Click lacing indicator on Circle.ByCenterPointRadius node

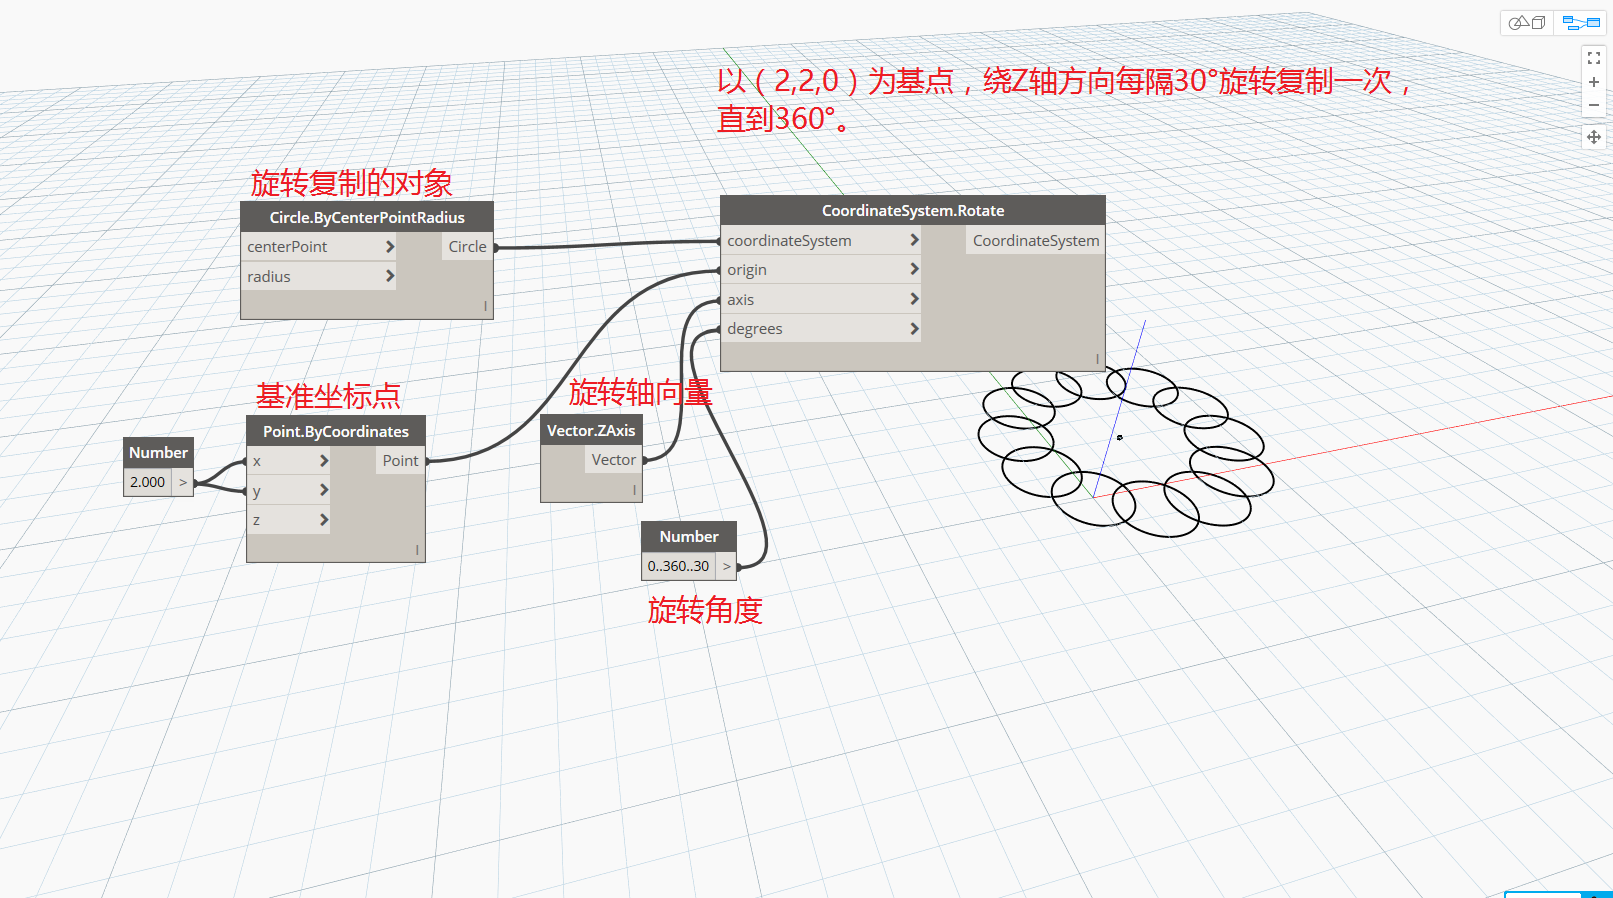(486, 306)
